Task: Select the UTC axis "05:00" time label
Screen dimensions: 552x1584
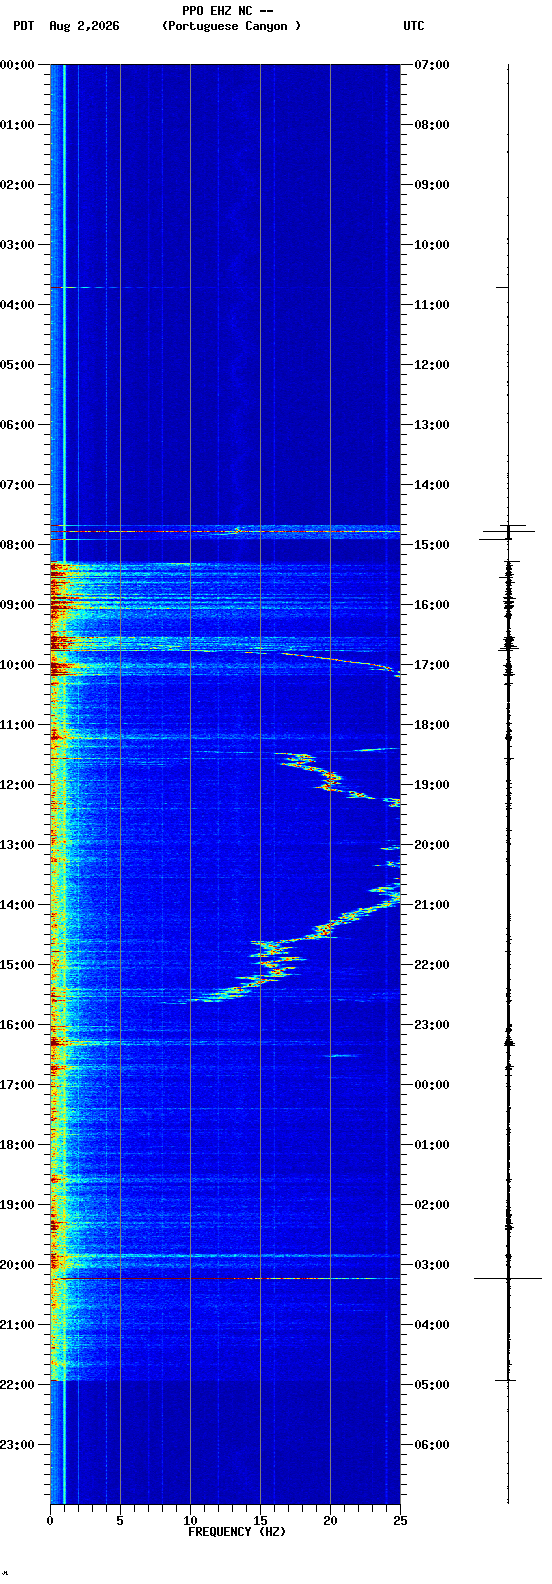Action: coord(431,1385)
